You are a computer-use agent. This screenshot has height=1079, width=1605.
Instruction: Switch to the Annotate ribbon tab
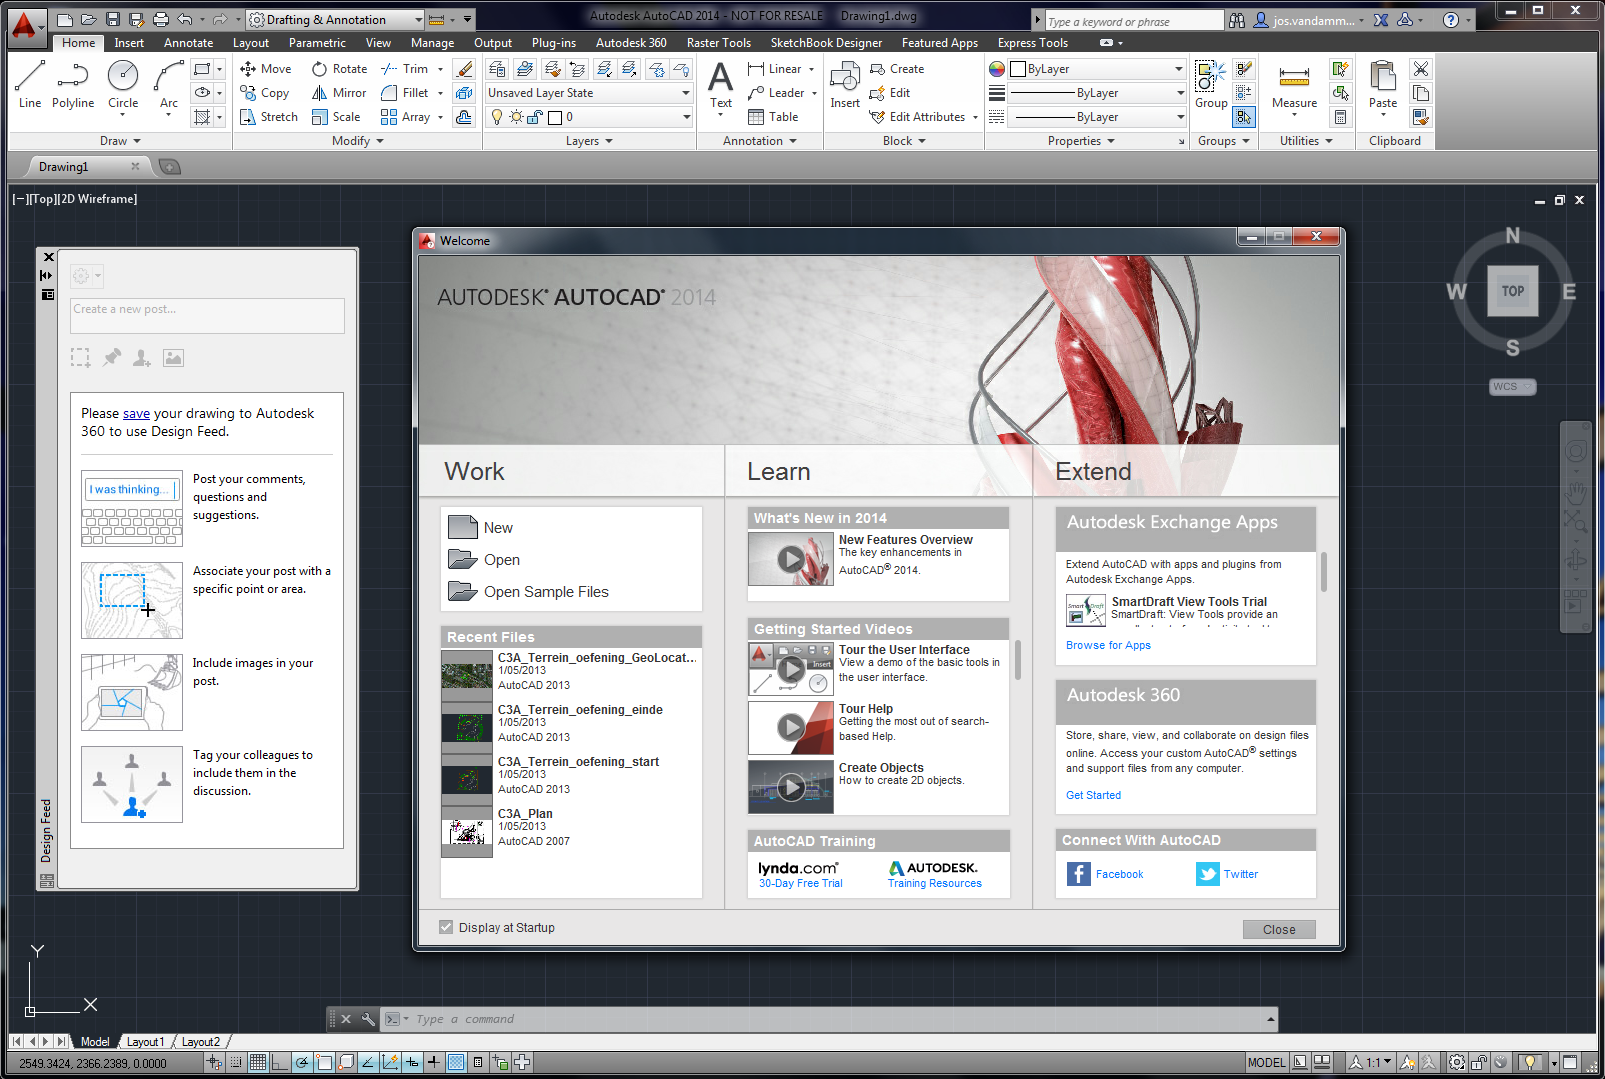click(189, 43)
